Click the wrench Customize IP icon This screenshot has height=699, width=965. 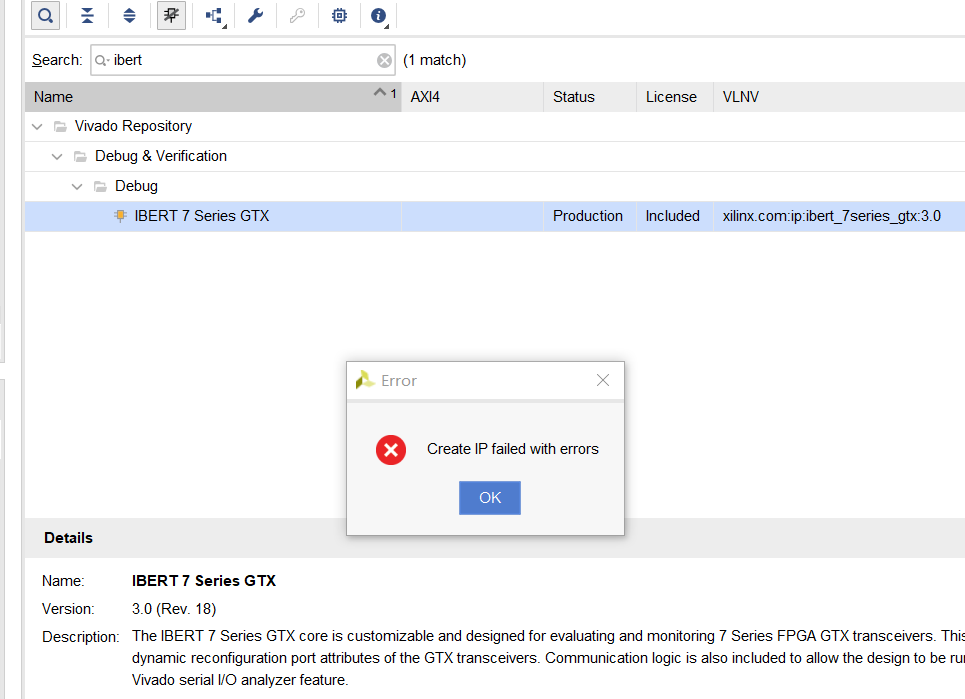pyautogui.click(x=255, y=15)
